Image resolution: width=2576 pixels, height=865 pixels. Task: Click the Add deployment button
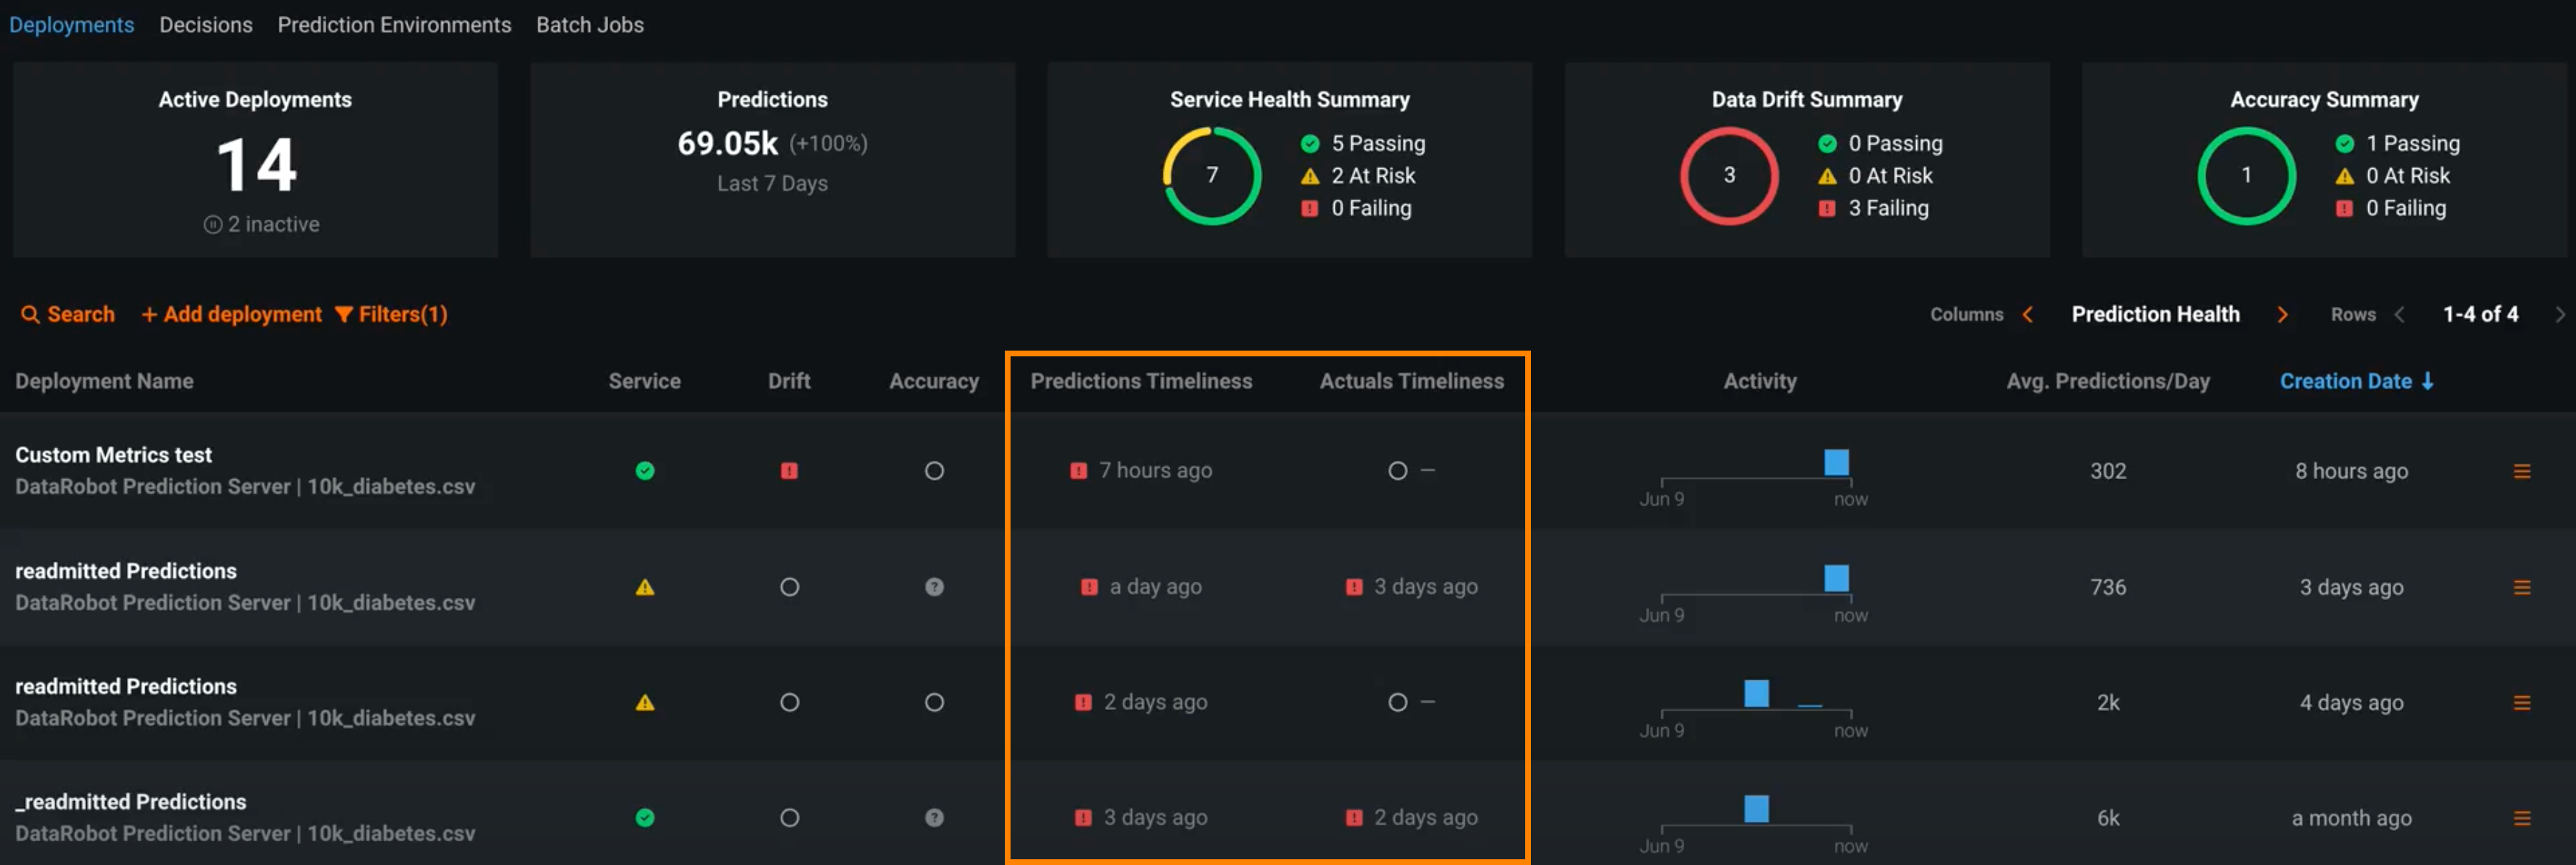click(x=232, y=315)
